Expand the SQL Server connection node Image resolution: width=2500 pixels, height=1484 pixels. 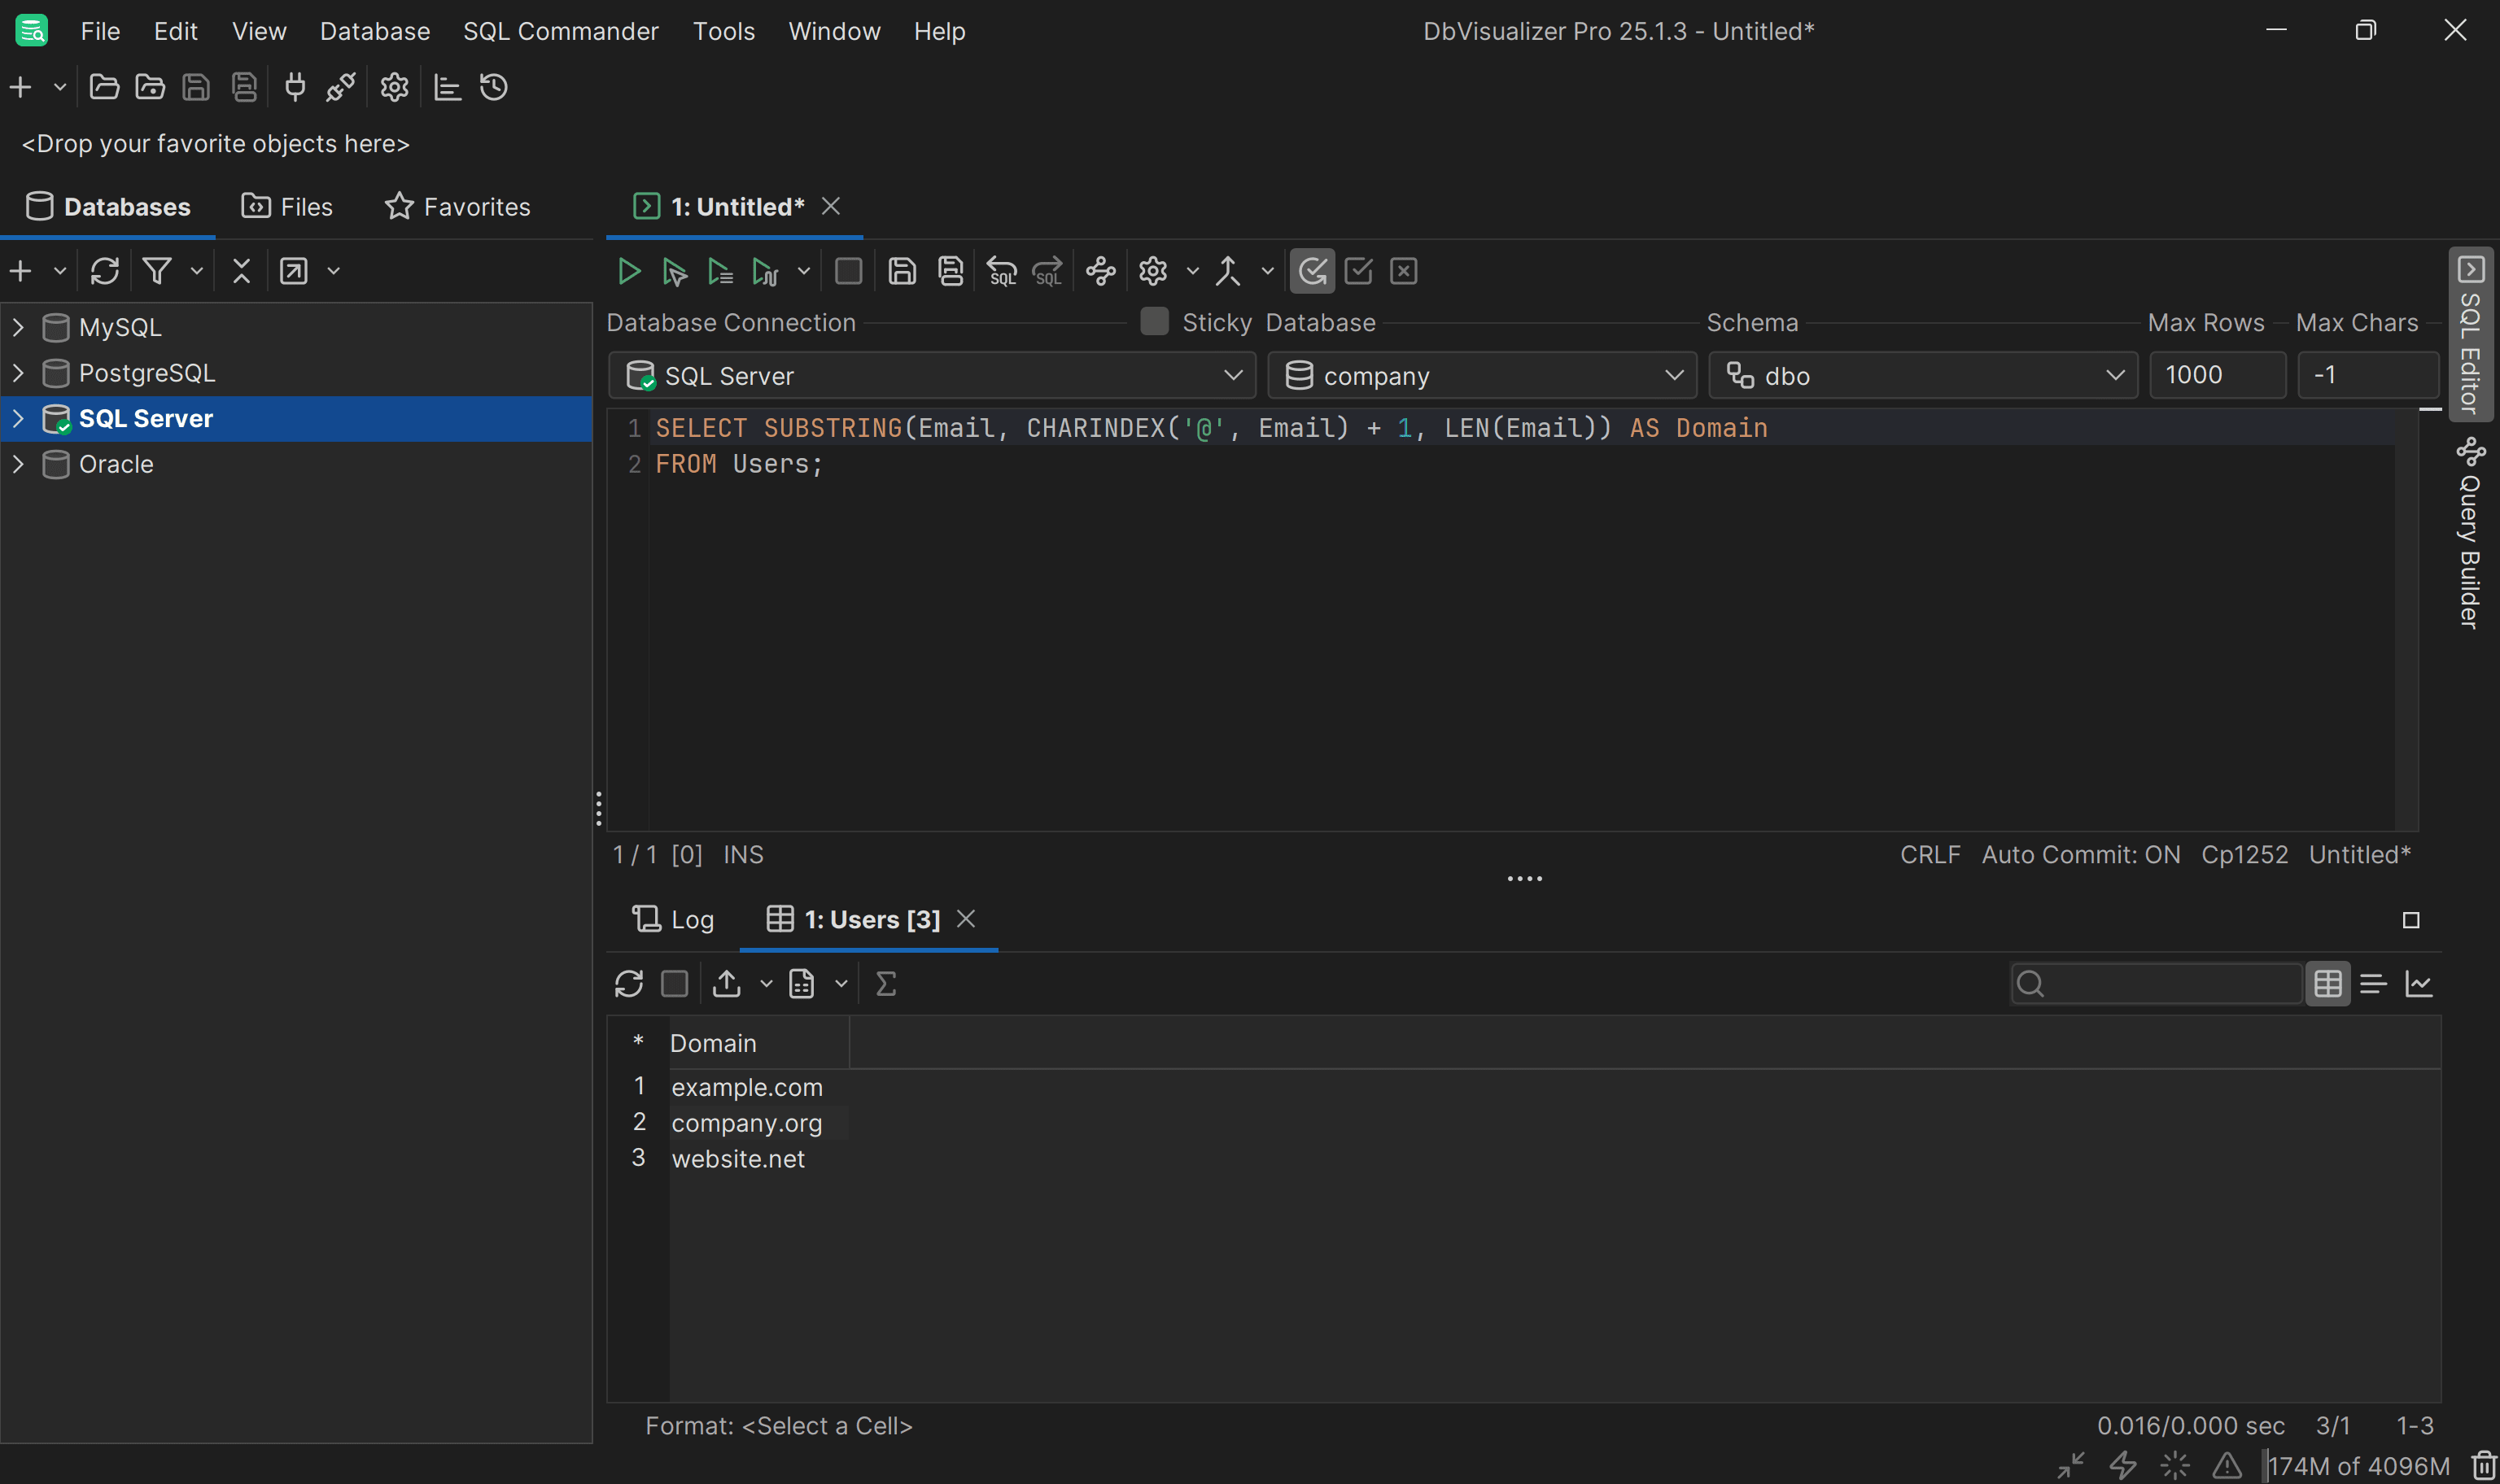coord(18,419)
